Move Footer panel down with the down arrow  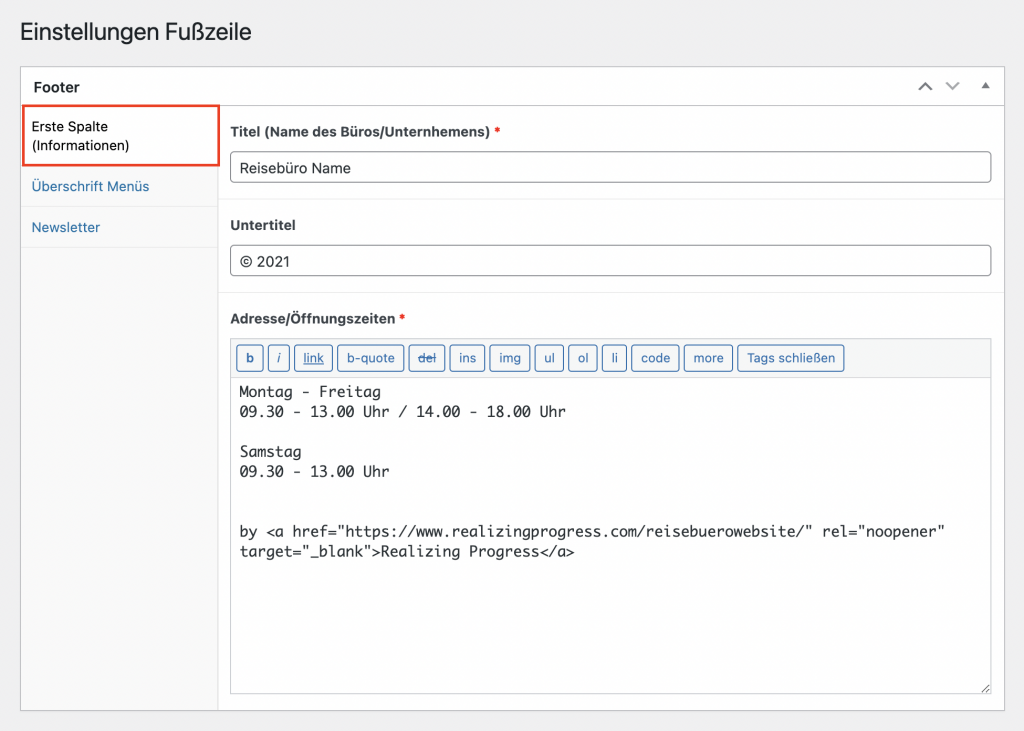coord(952,87)
